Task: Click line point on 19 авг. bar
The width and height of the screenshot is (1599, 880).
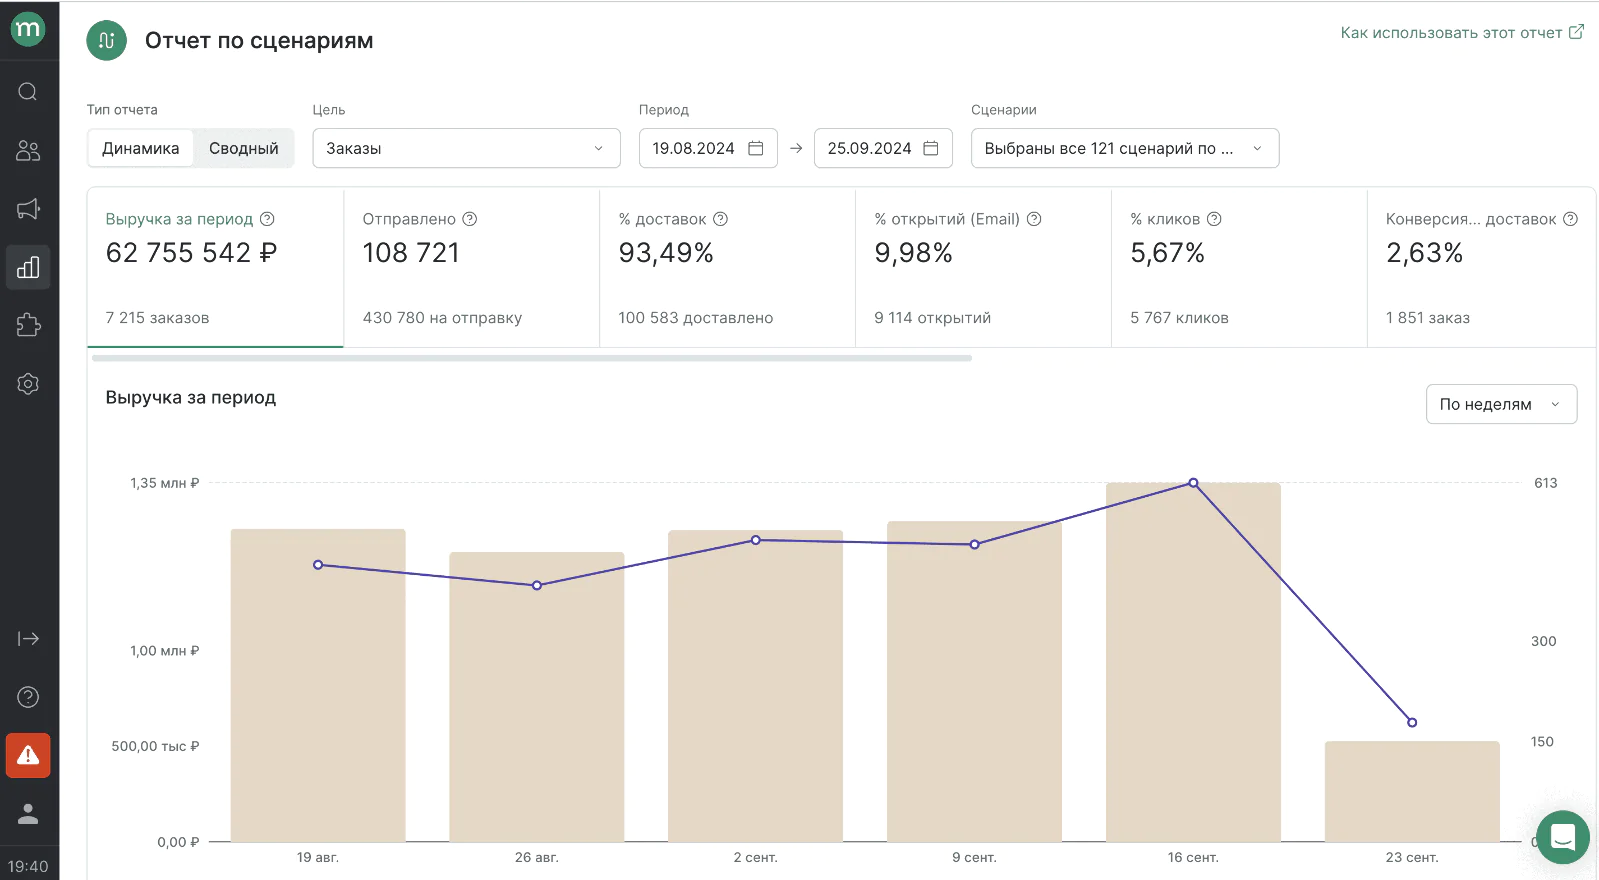Action: [318, 565]
